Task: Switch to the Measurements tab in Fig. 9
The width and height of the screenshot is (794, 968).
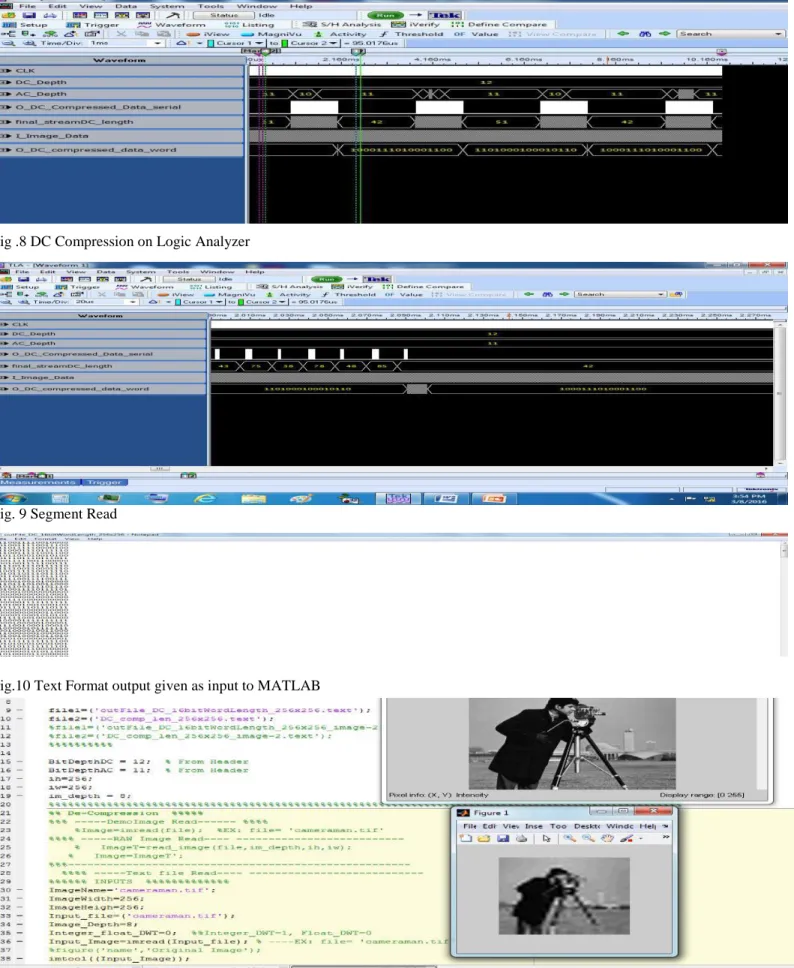Action: [40, 483]
